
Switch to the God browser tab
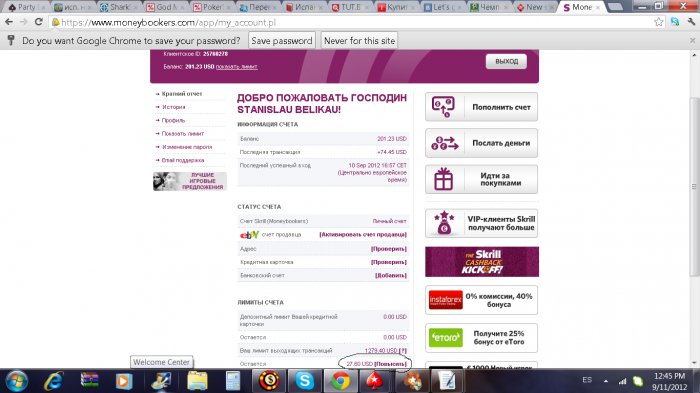(167, 7)
